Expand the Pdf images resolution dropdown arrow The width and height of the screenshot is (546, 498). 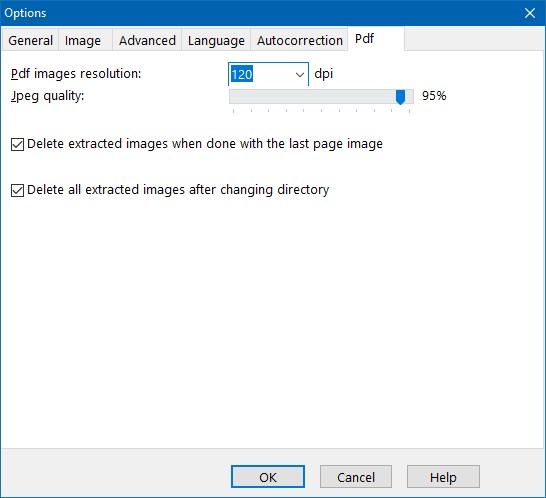(299, 74)
